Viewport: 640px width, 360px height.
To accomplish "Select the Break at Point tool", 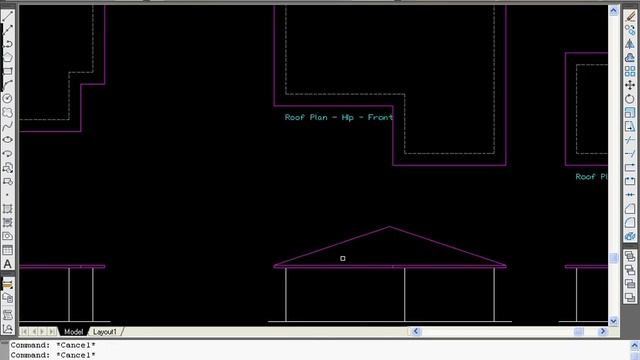I will (630, 168).
